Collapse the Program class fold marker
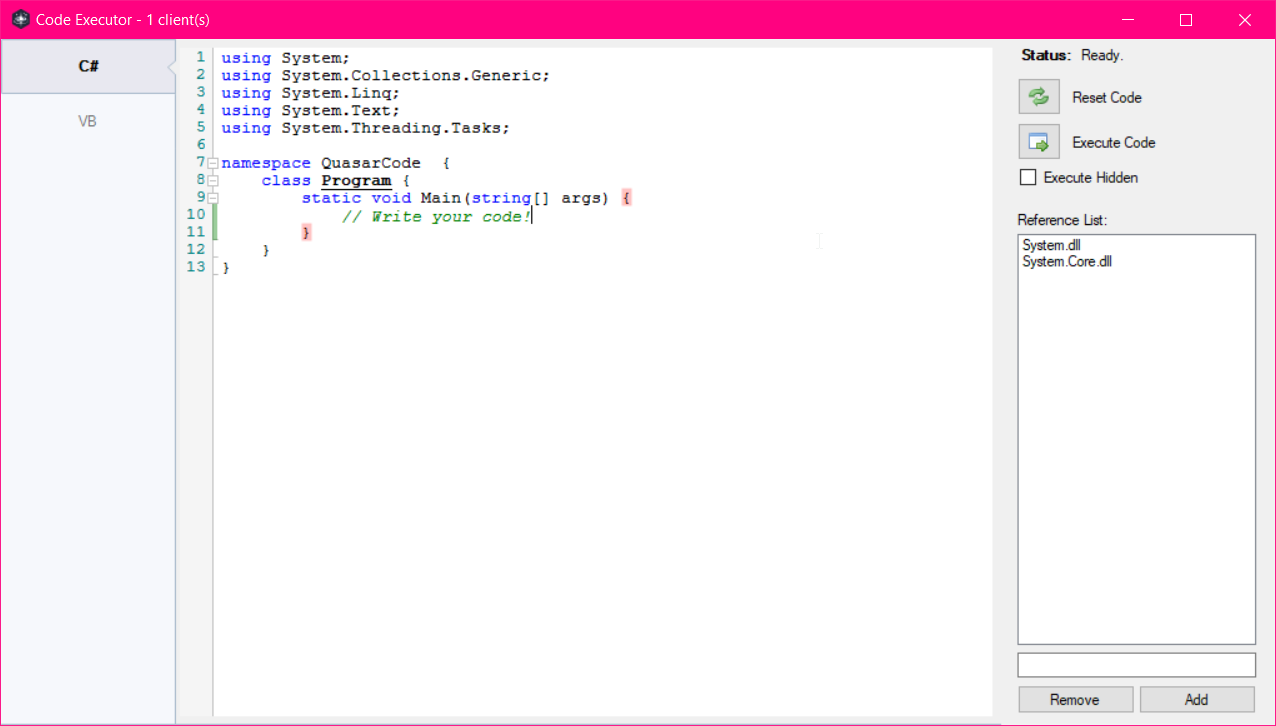Image resolution: width=1276 pixels, height=726 pixels. coord(212,181)
